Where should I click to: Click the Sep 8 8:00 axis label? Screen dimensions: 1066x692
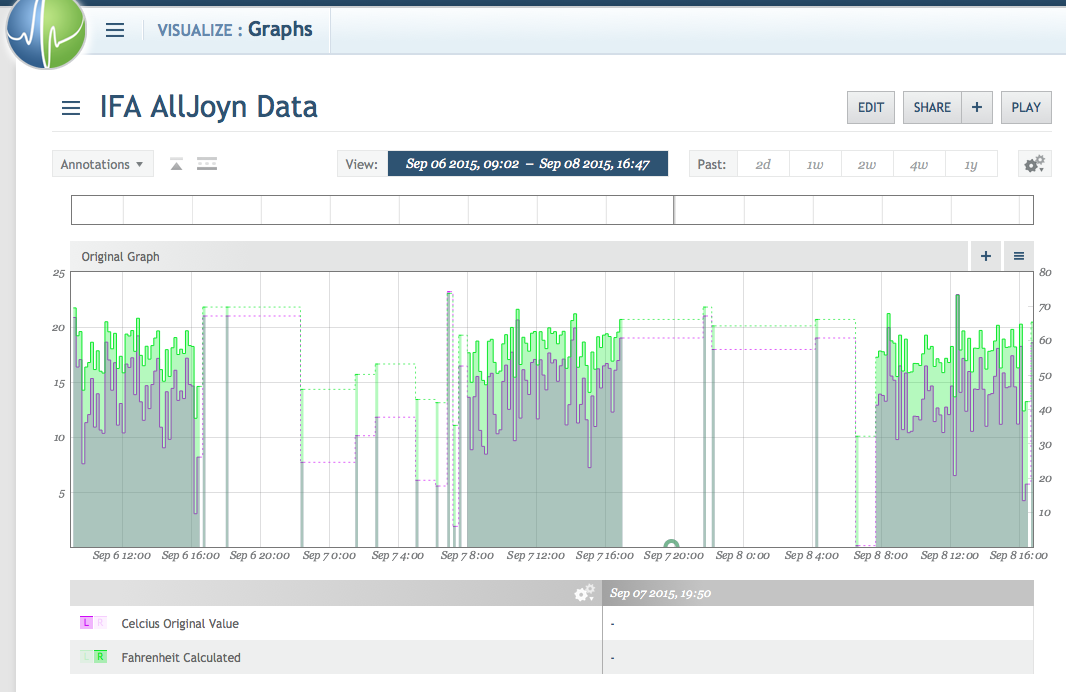pos(881,555)
